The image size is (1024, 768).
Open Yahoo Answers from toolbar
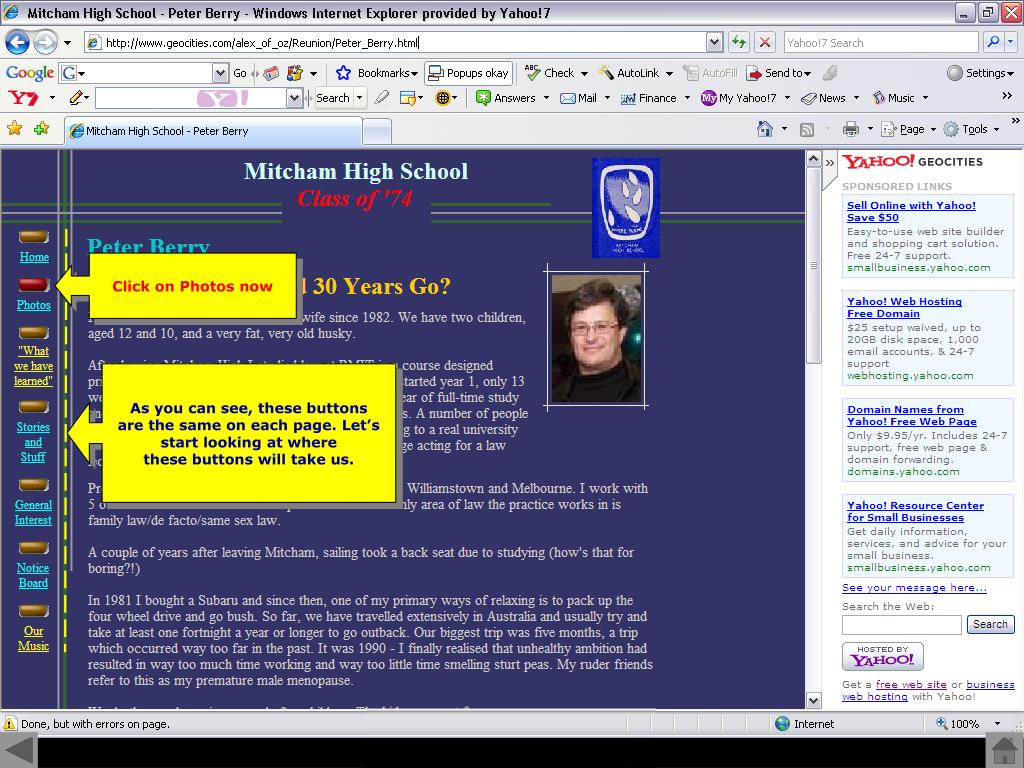click(x=506, y=98)
